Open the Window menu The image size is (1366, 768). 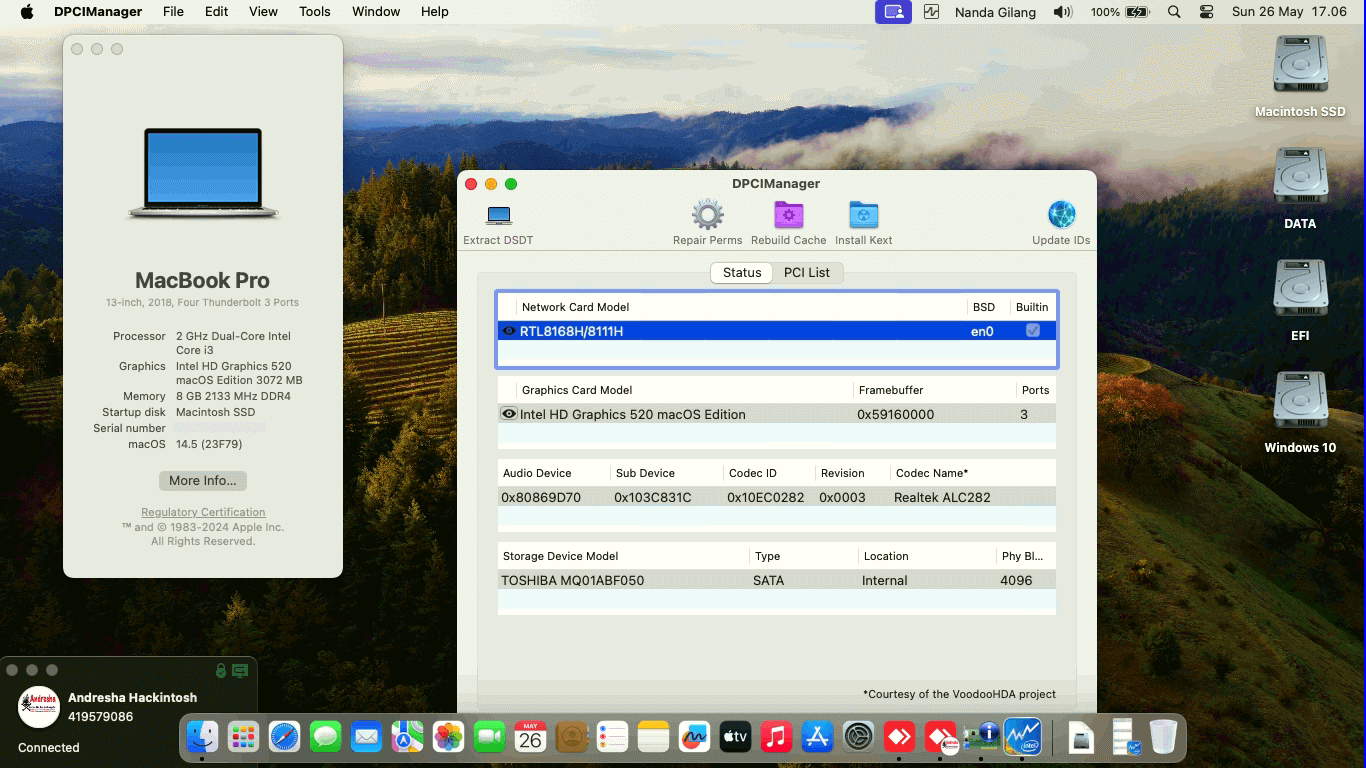[376, 12]
